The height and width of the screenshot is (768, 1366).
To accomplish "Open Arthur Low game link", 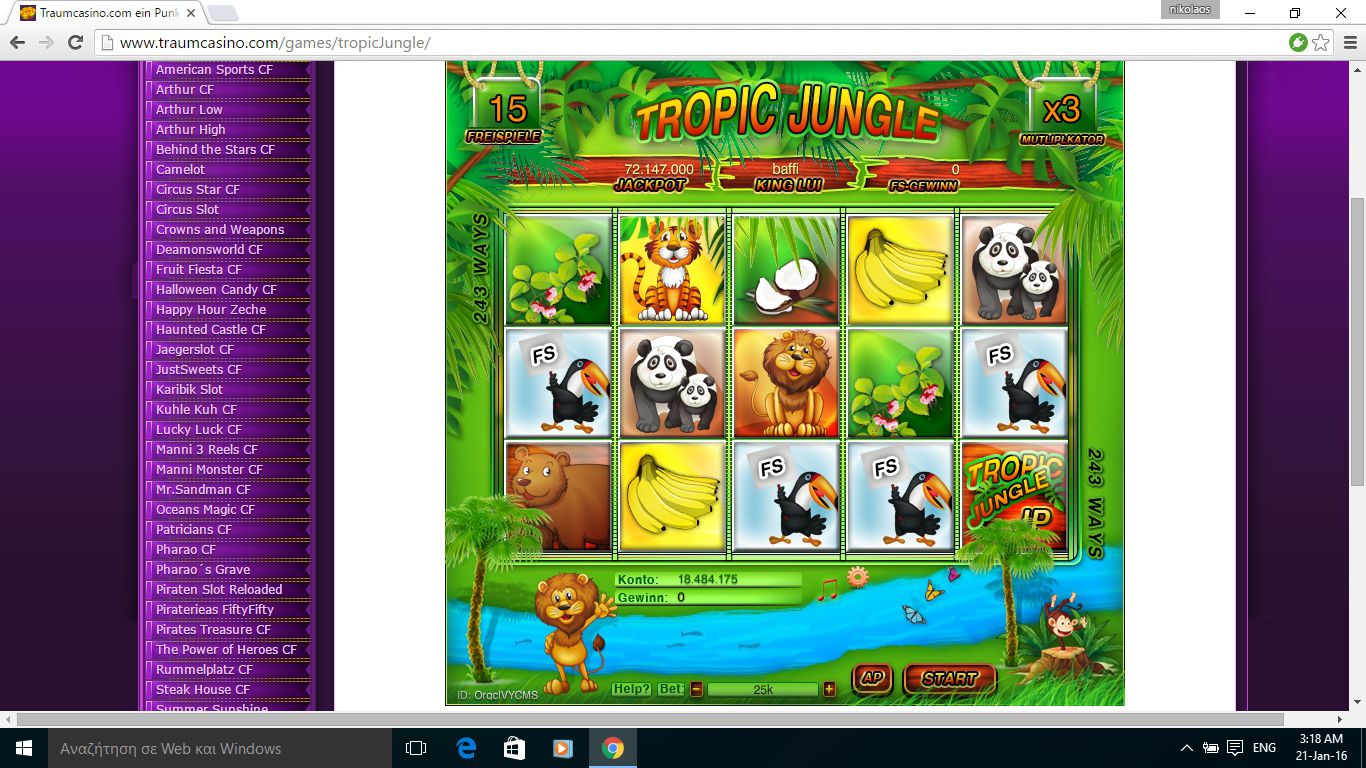I will pos(189,109).
